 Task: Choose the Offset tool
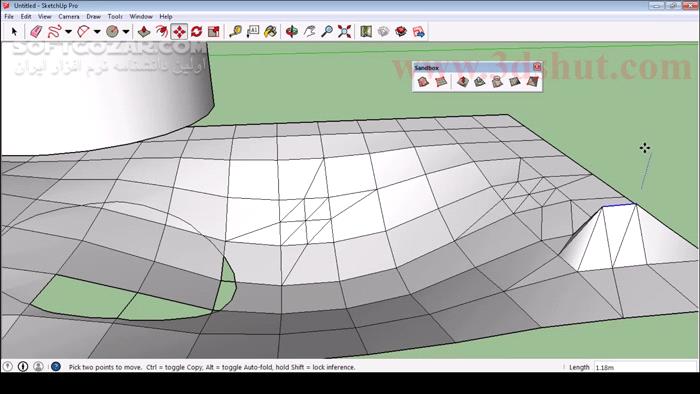pos(161,32)
